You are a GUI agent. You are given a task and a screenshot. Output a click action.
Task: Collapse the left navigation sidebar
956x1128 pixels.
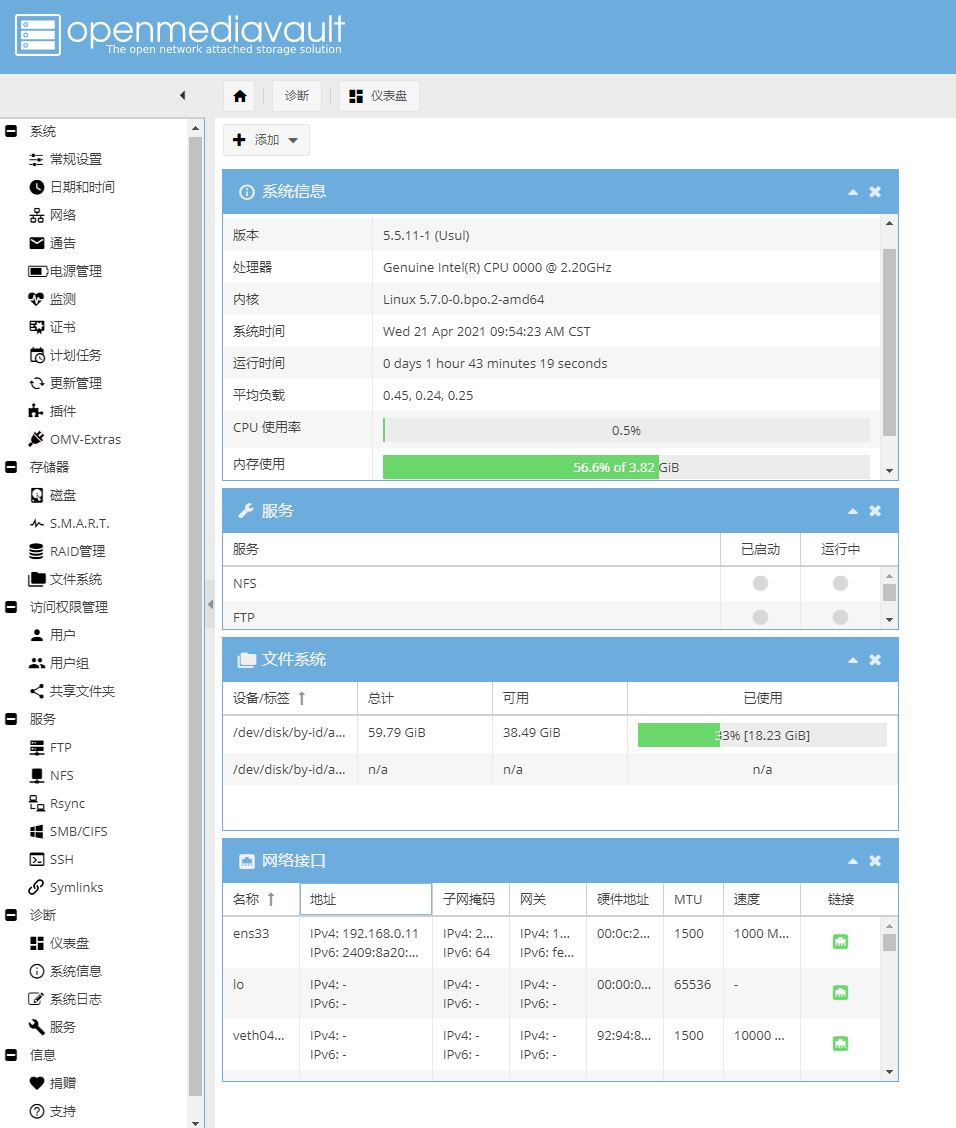[182, 96]
